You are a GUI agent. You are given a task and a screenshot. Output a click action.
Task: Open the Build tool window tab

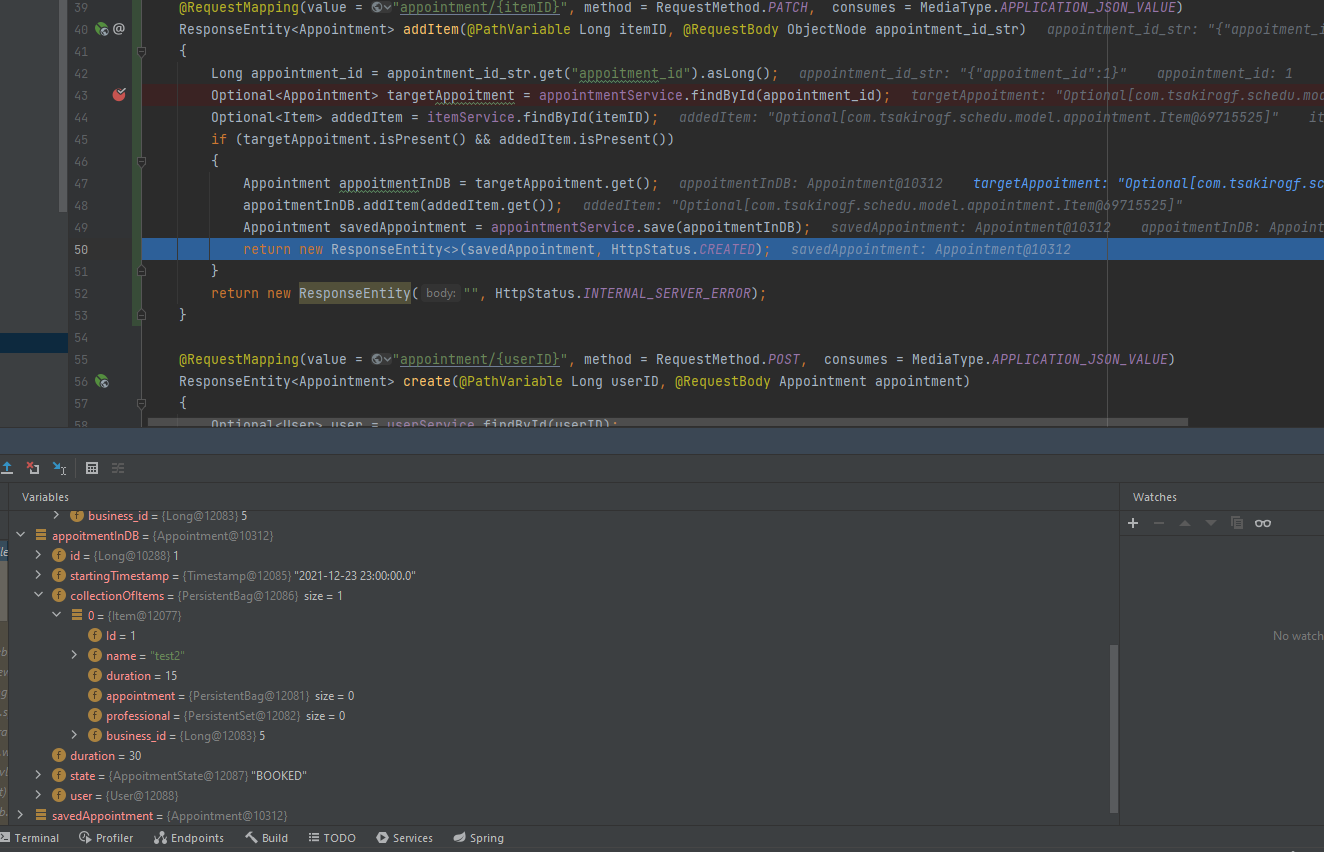[266, 838]
